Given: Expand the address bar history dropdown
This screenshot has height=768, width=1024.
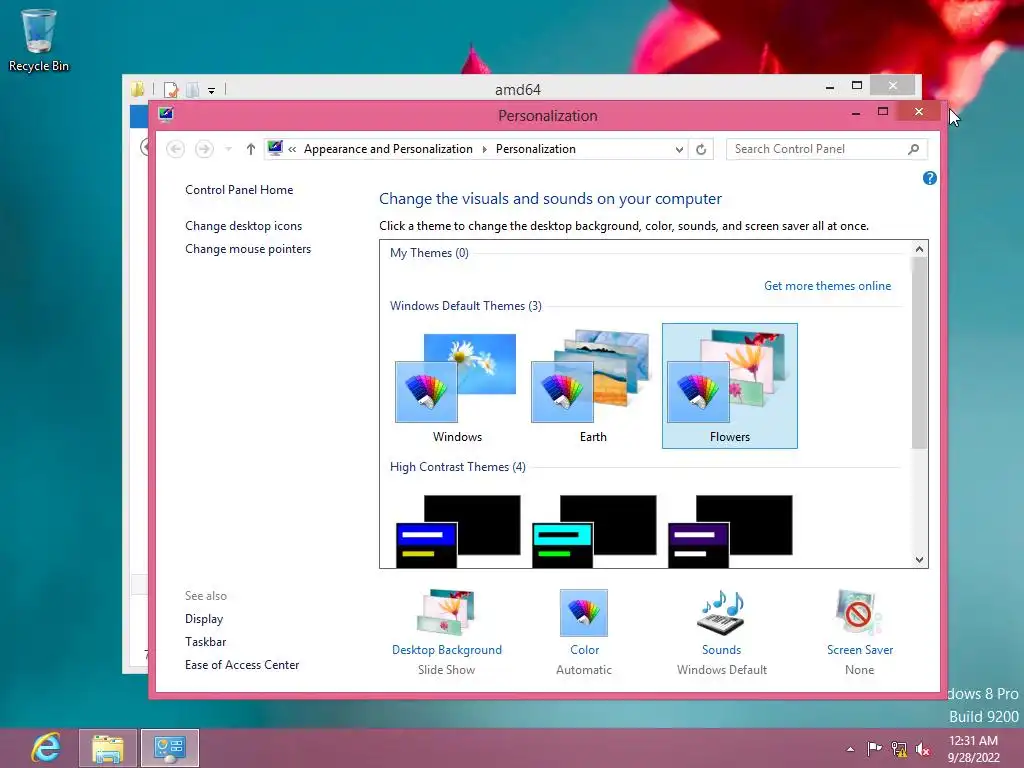Looking at the screenshot, I should click(679, 150).
